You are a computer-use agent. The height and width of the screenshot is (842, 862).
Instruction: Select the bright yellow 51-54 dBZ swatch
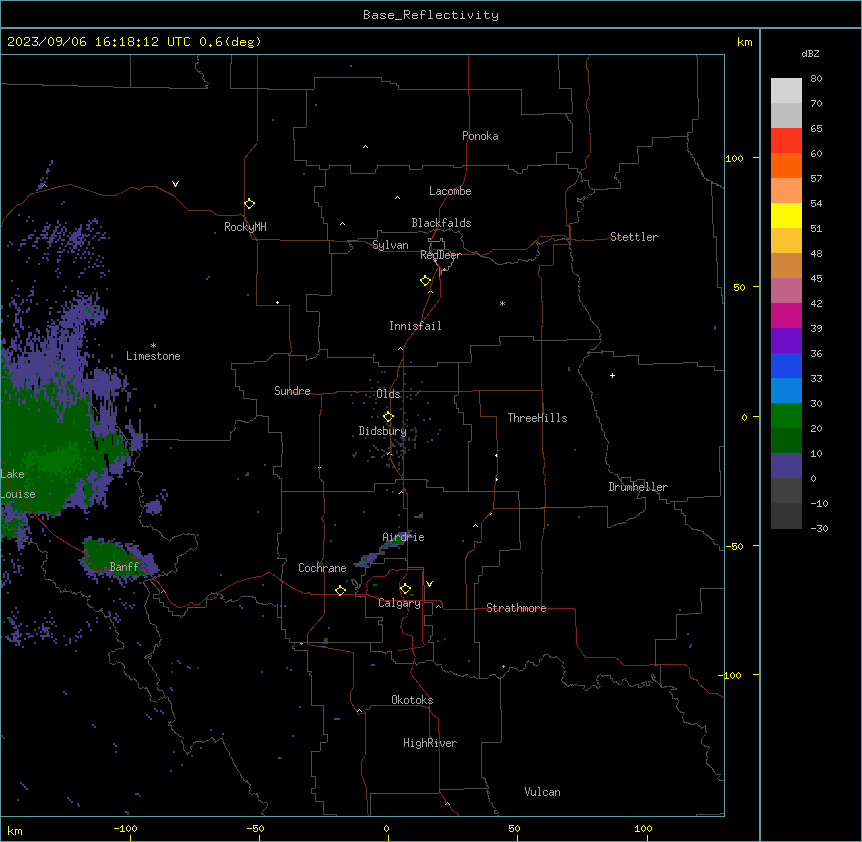[786, 216]
